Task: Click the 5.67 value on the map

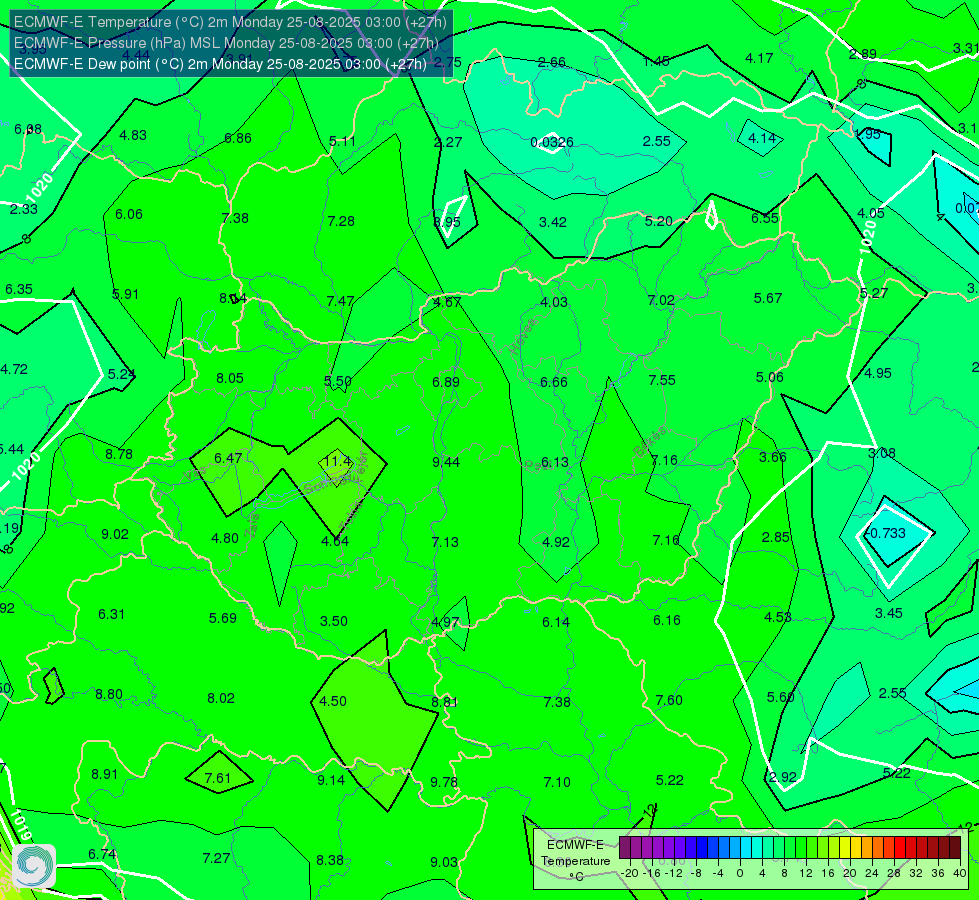Action: tap(767, 298)
